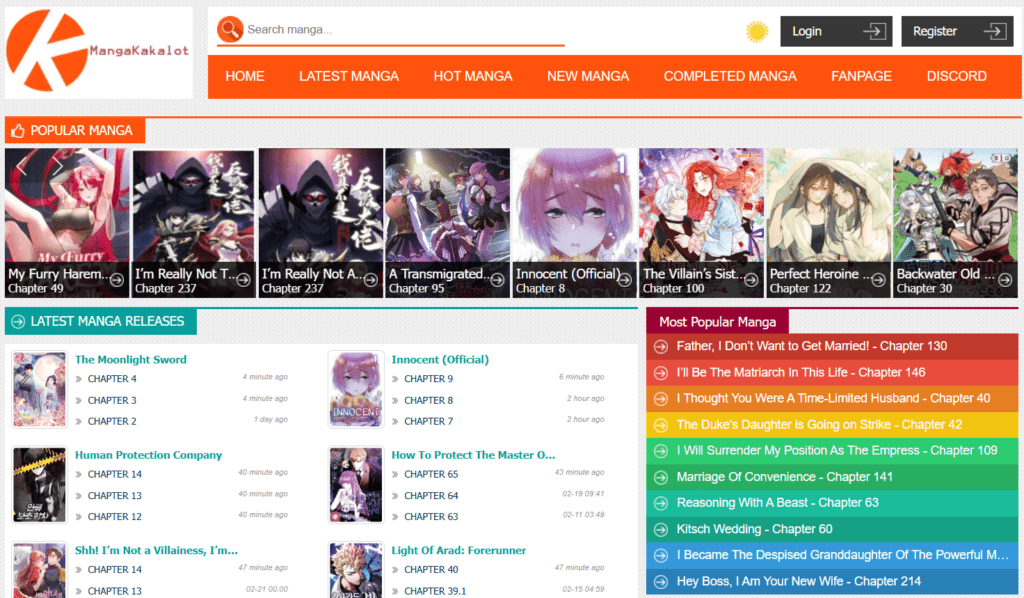Click the circle arrow beside Hey Boss, I Am Your New Wife
Screen dimensions: 1024x598
click(x=661, y=581)
